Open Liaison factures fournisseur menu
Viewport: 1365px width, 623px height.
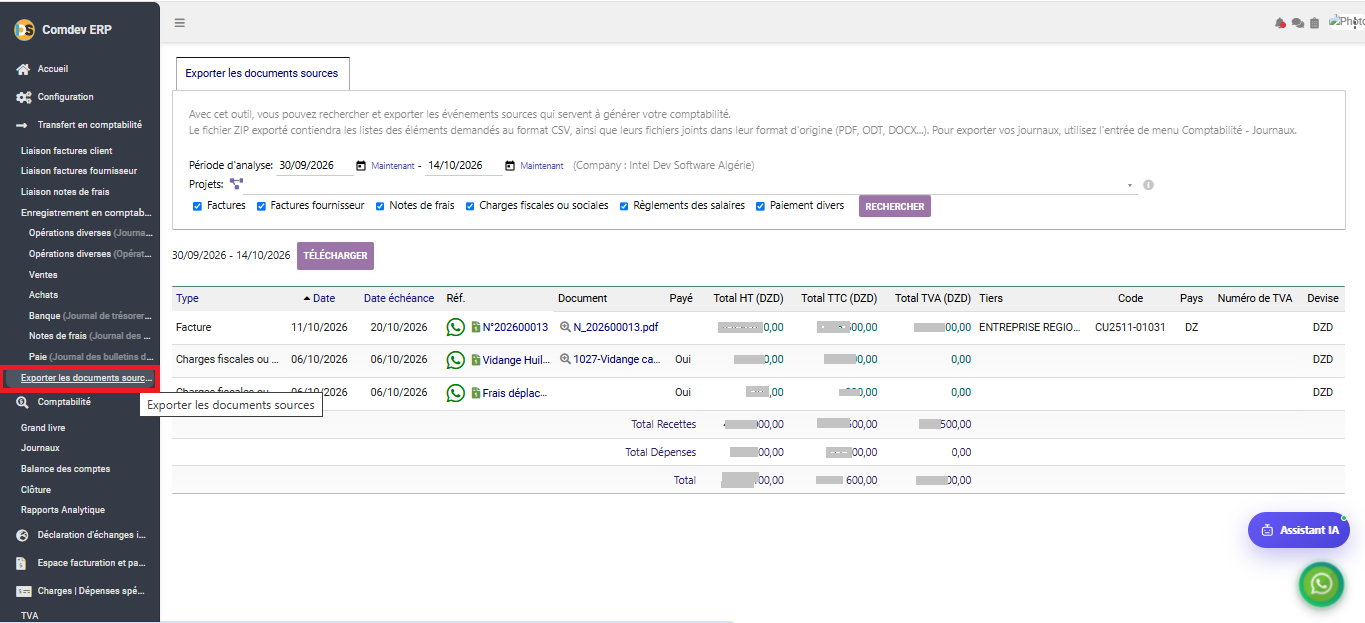79,171
